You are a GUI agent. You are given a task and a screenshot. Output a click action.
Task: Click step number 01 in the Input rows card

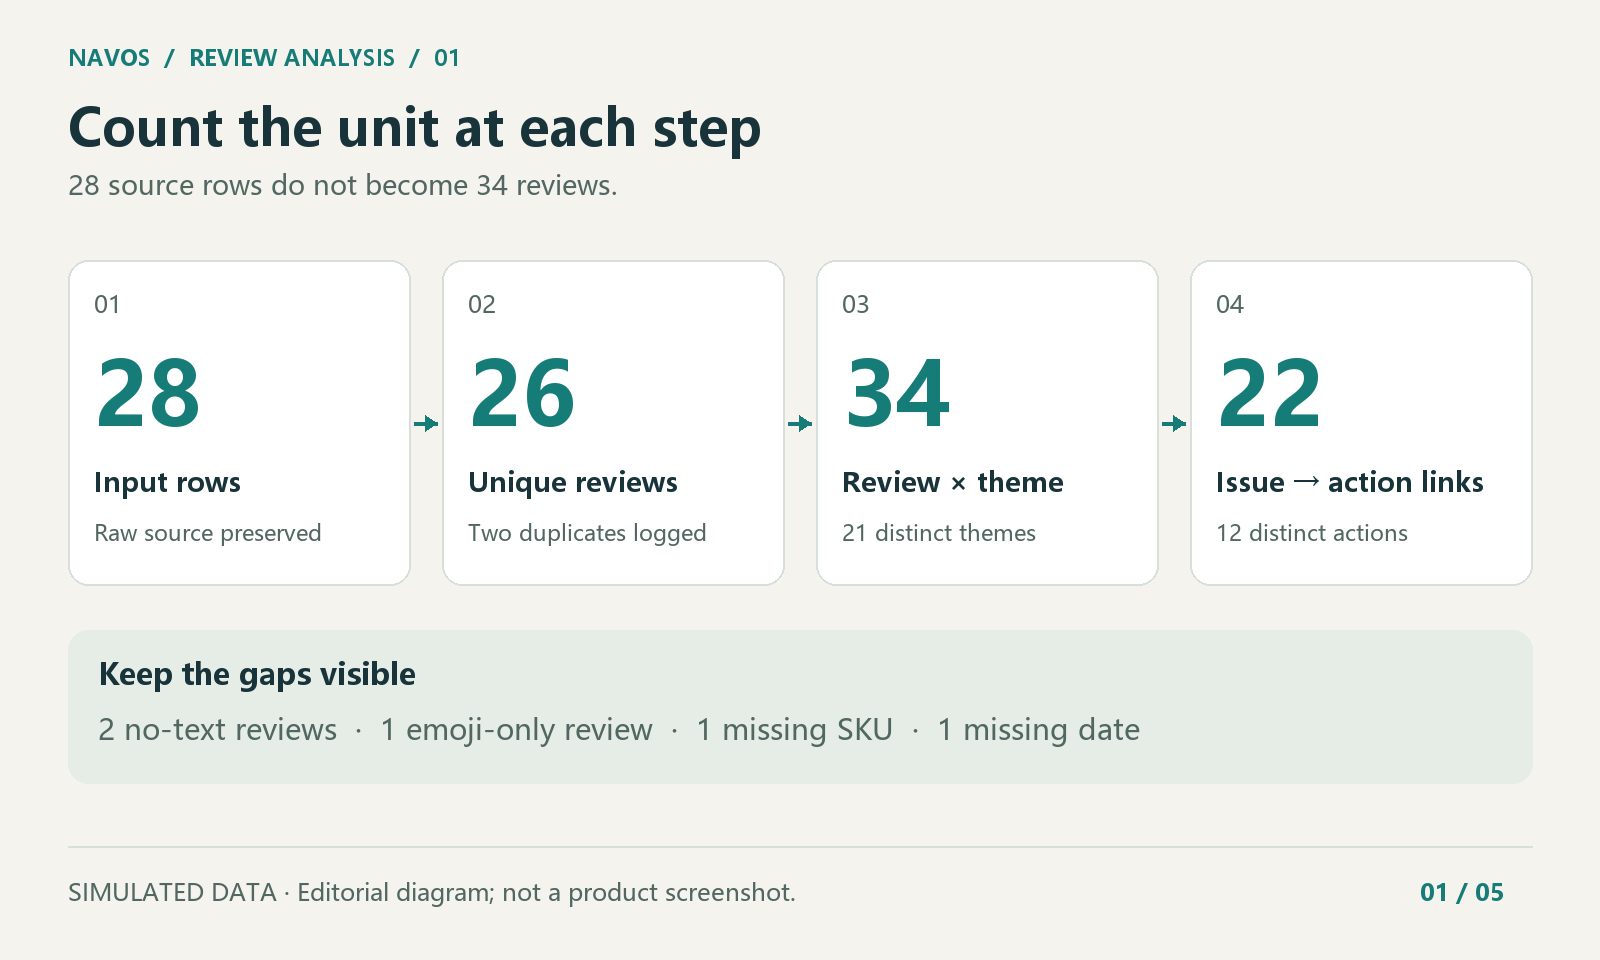tap(107, 305)
